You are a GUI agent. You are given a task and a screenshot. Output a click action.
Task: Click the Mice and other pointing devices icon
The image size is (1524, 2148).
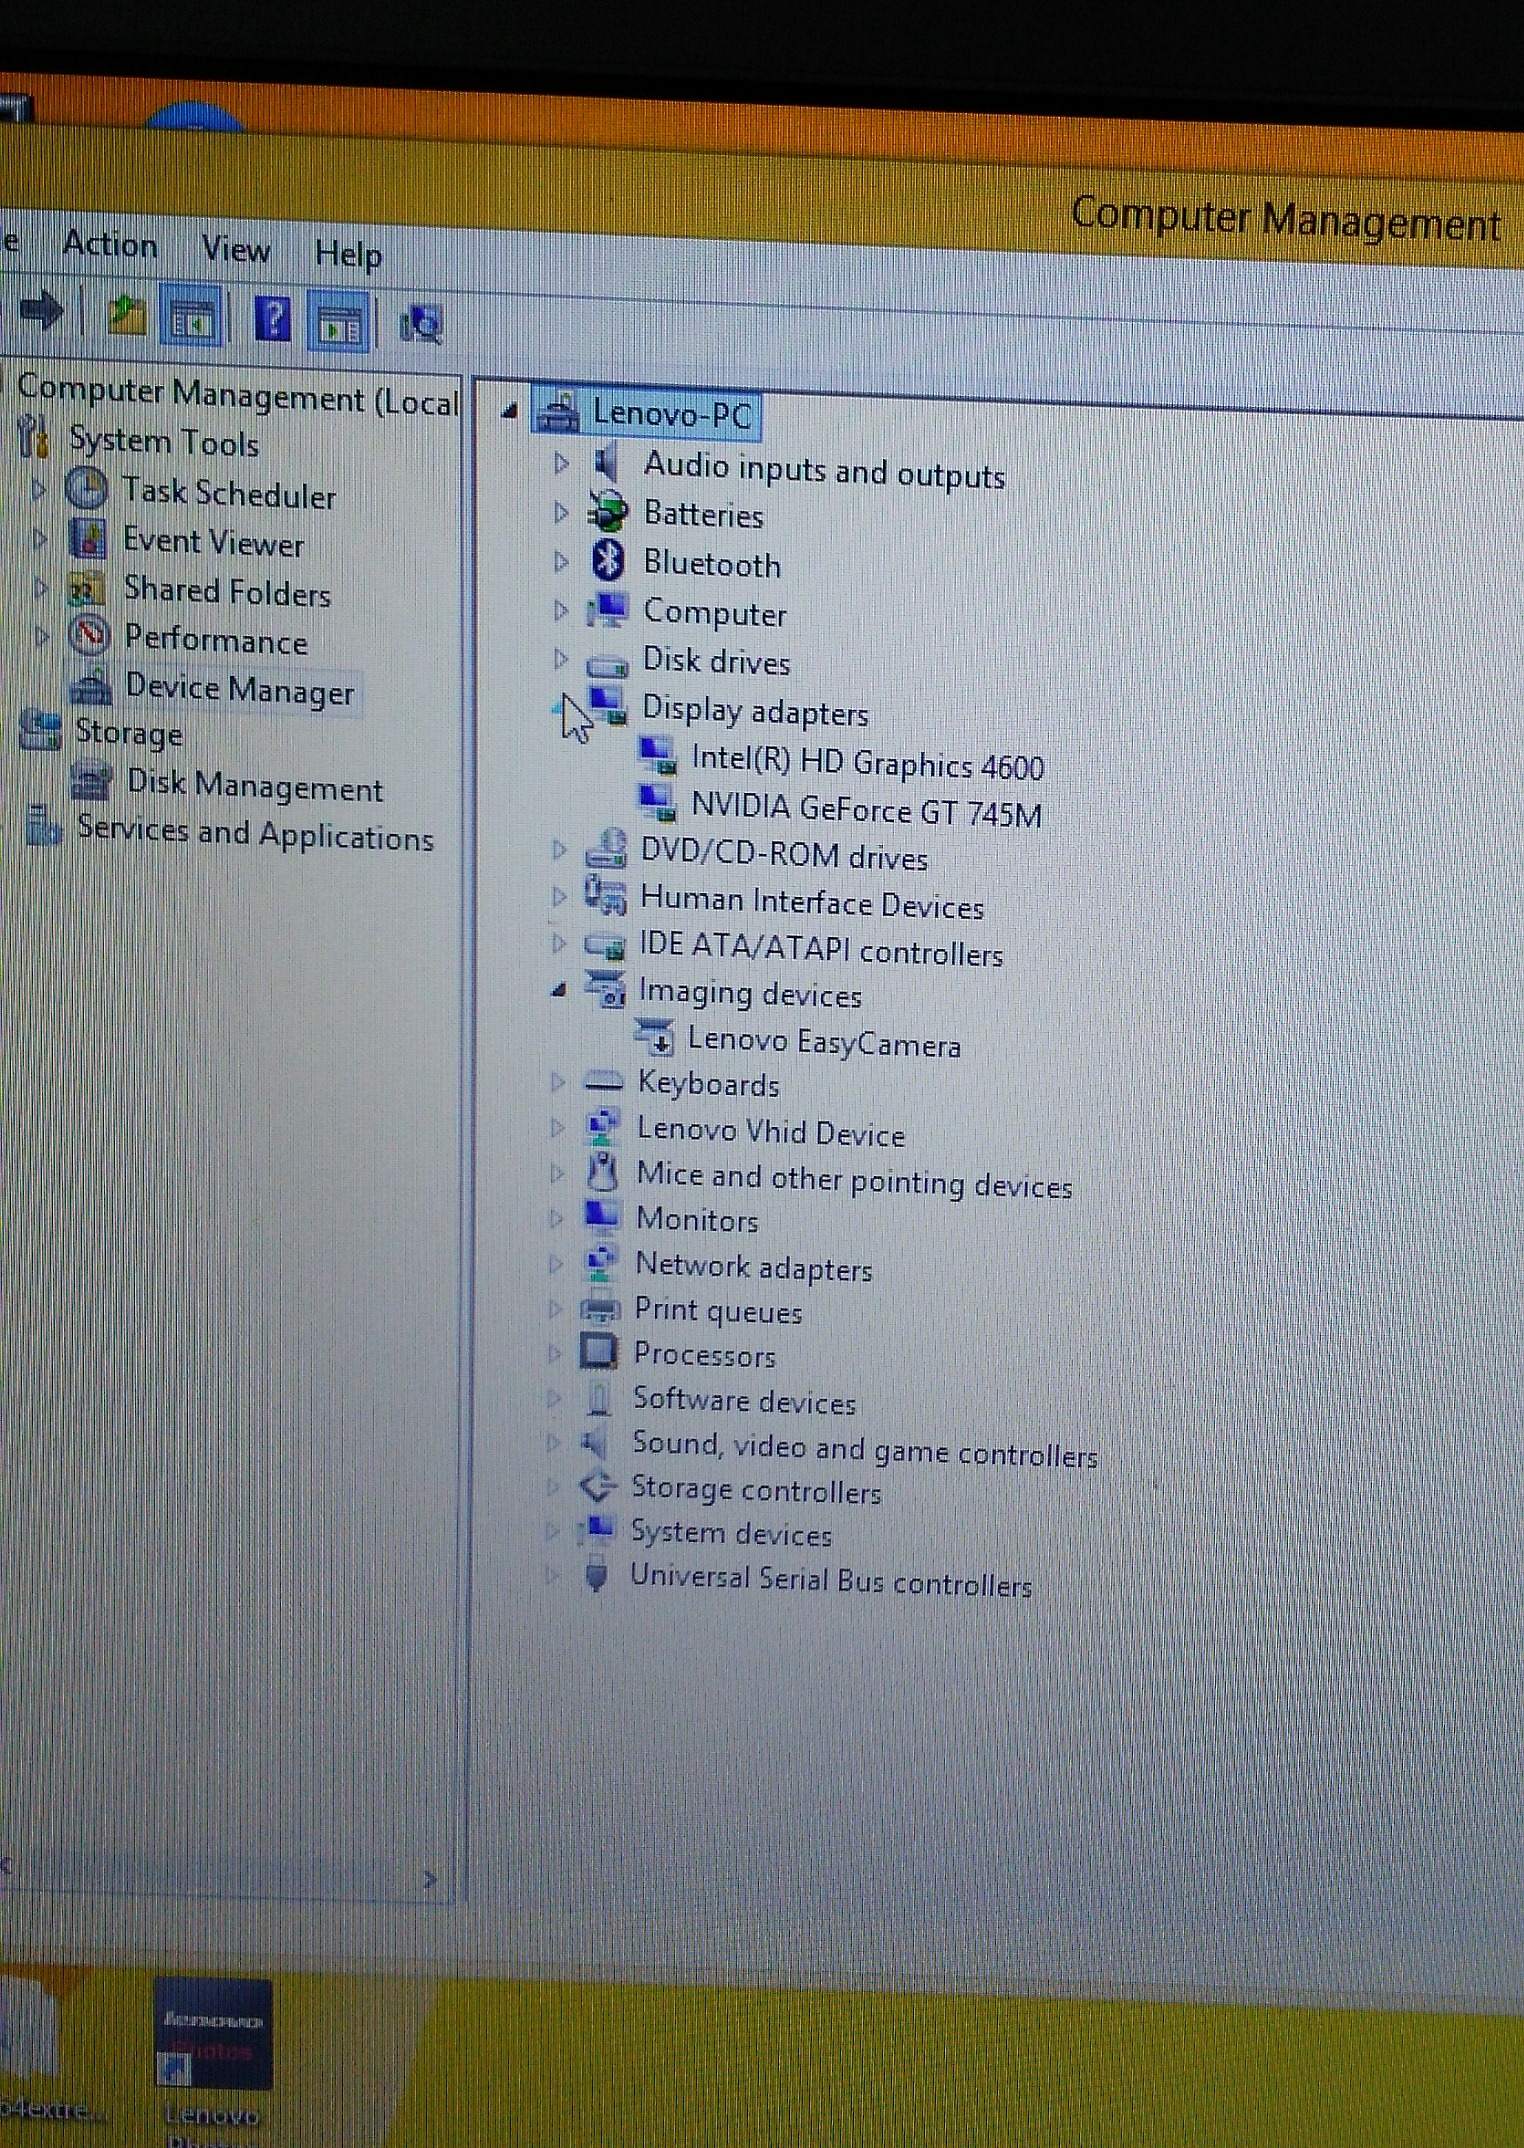pyautogui.click(x=601, y=1171)
